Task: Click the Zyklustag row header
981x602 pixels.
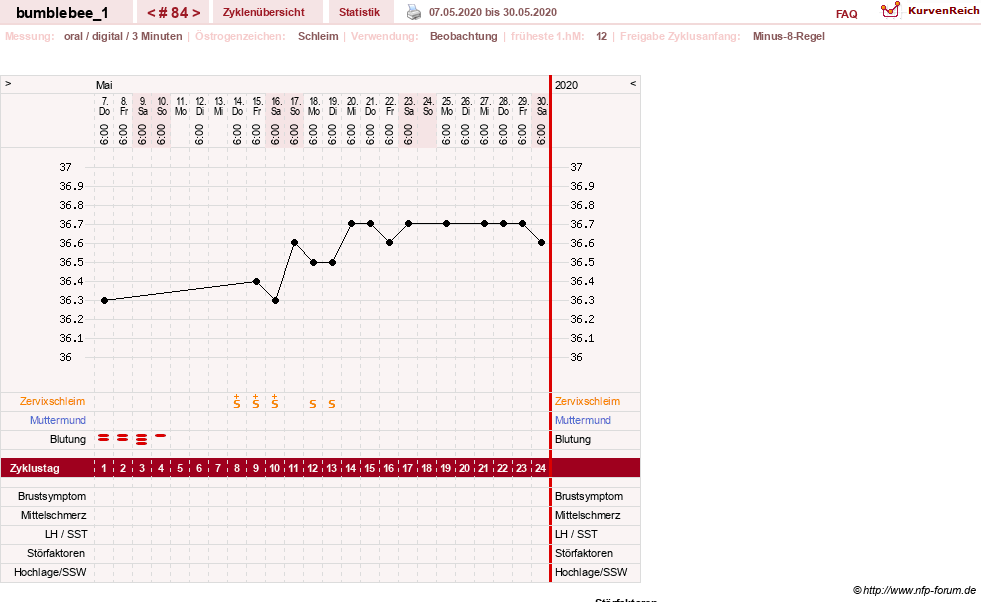Action: [x=35, y=468]
